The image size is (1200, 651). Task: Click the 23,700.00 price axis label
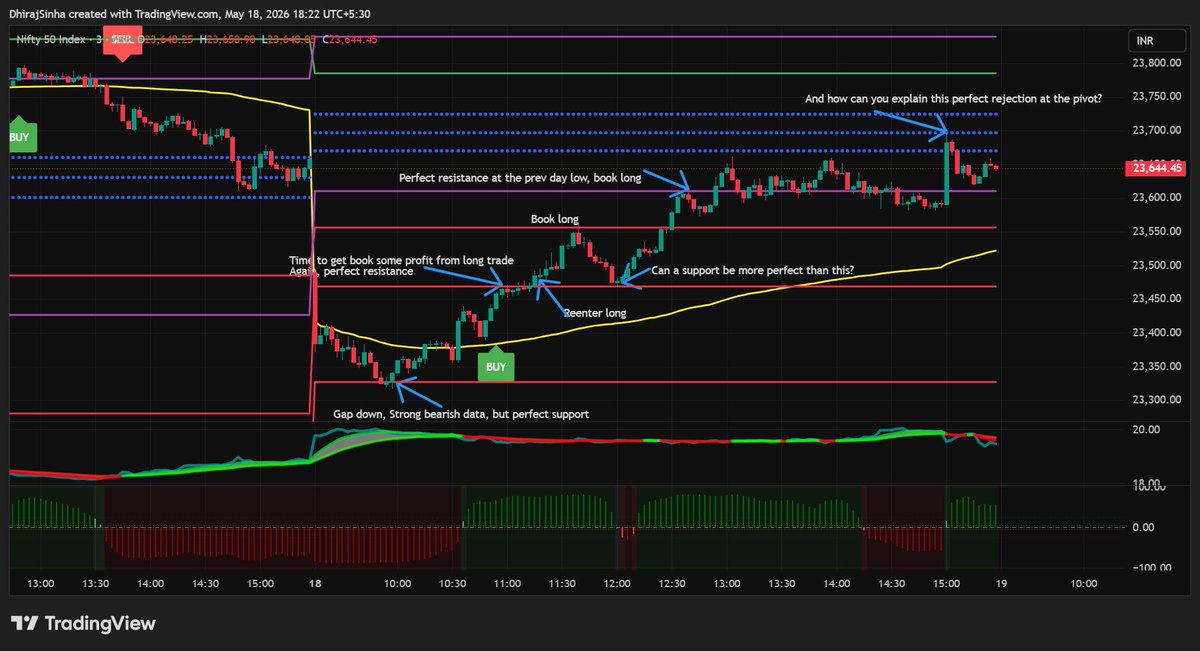click(x=1155, y=130)
